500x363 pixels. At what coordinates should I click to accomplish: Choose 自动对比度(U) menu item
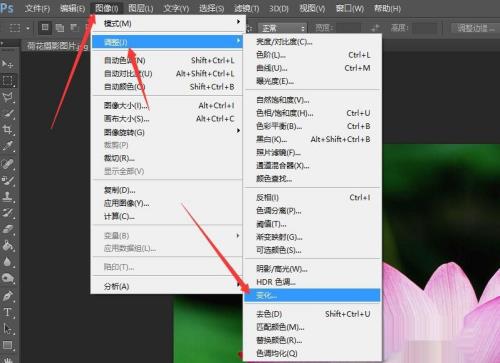click(167, 73)
